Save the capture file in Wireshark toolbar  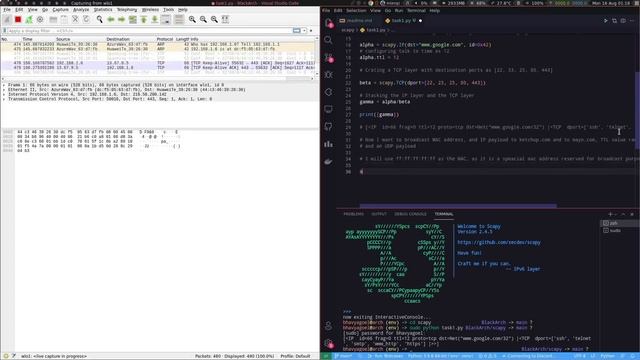pyautogui.click(x=64, y=19)
